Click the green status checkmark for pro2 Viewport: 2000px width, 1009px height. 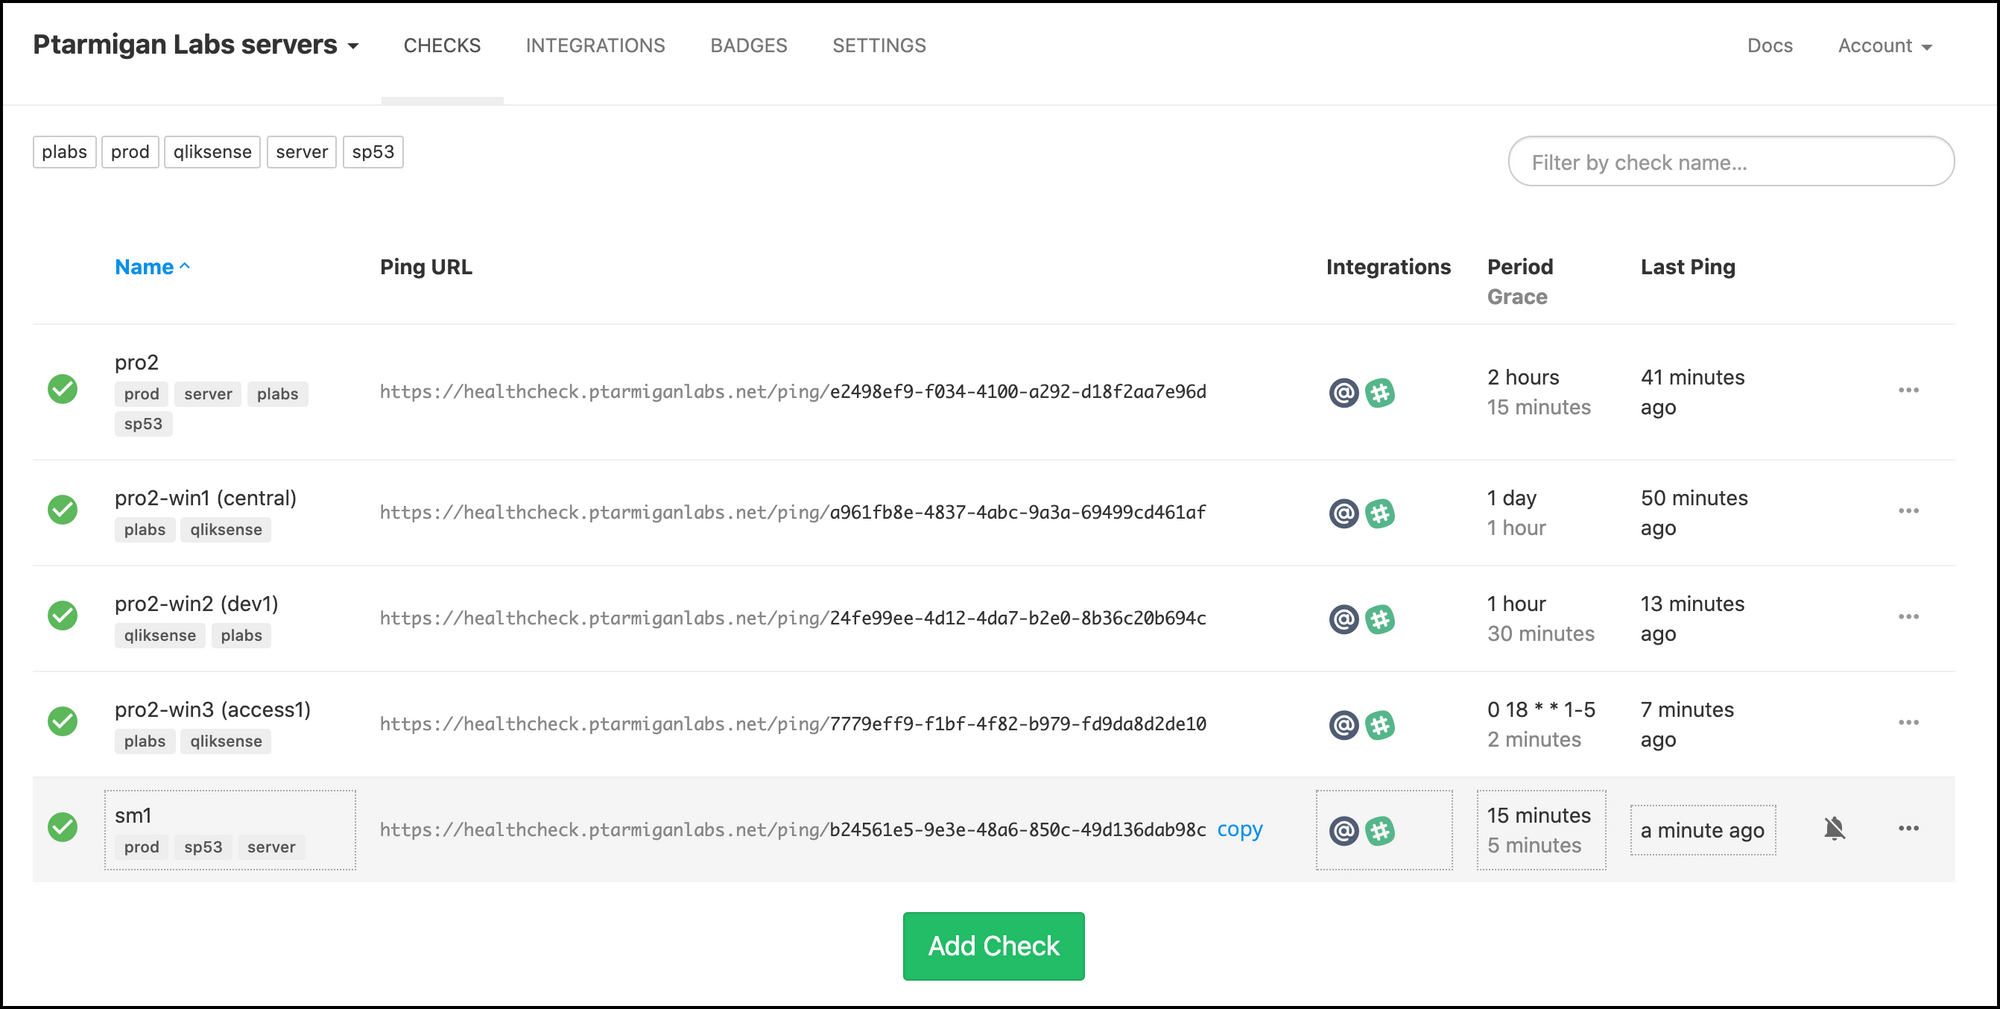(63, 389)
